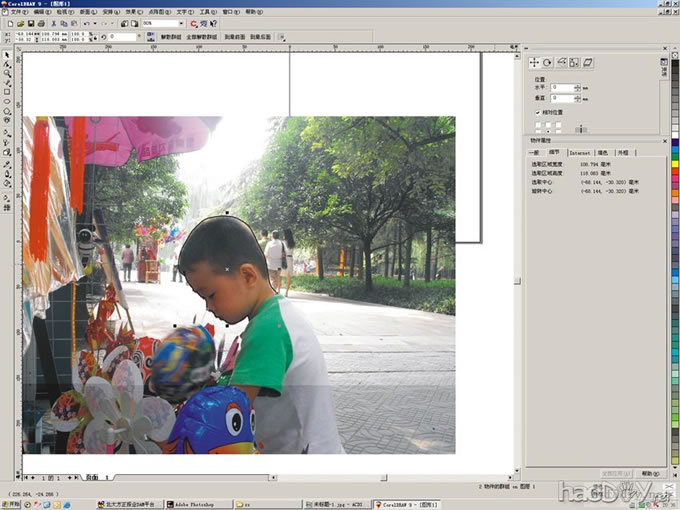This screenshot has height=510, width=680.
Task: Open the 文件 menu
Action: pos(15,12)
